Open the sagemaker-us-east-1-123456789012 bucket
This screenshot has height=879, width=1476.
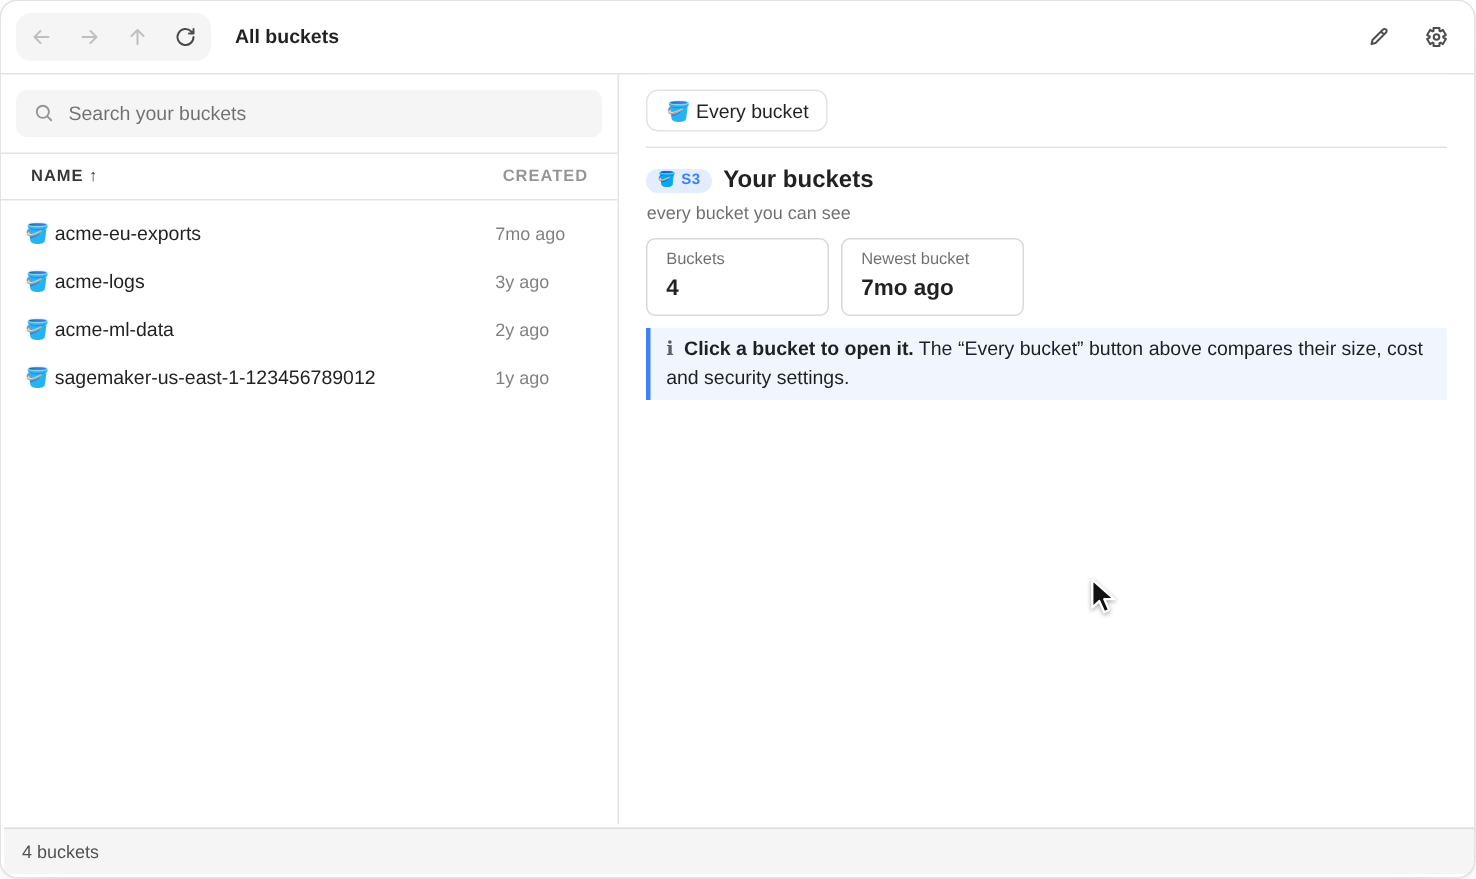[x=309, y=377]
